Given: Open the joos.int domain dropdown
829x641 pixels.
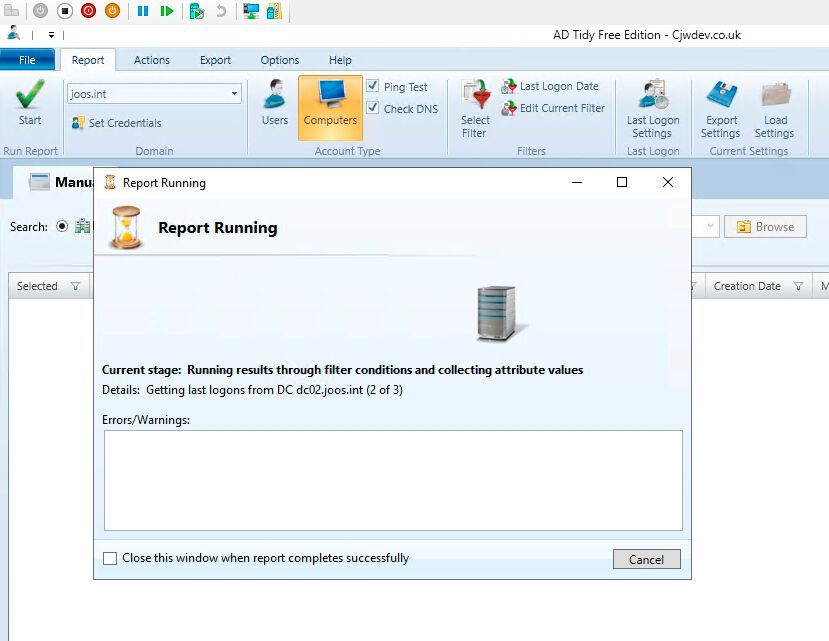Looking at the screenshot, I should 235,92.
